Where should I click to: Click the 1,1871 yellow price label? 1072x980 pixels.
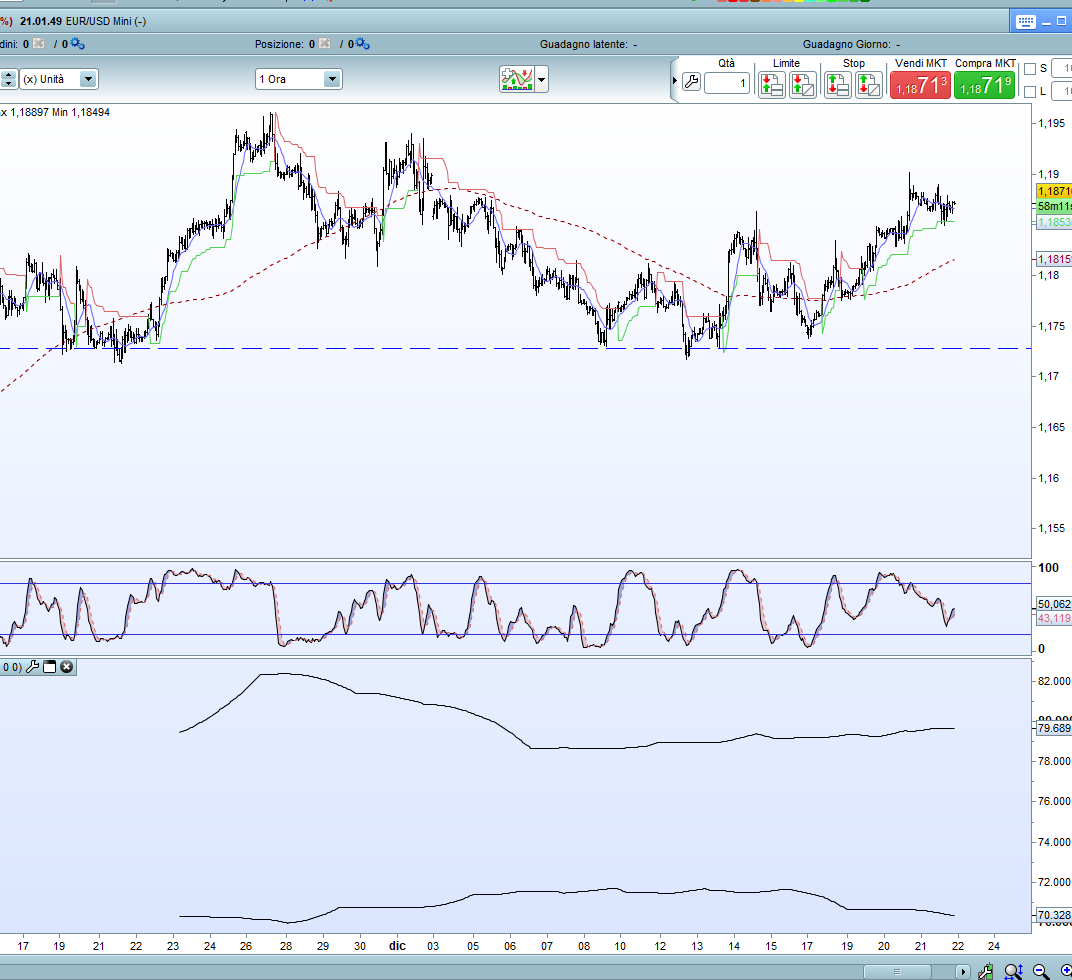click(x=1054, y=191)
